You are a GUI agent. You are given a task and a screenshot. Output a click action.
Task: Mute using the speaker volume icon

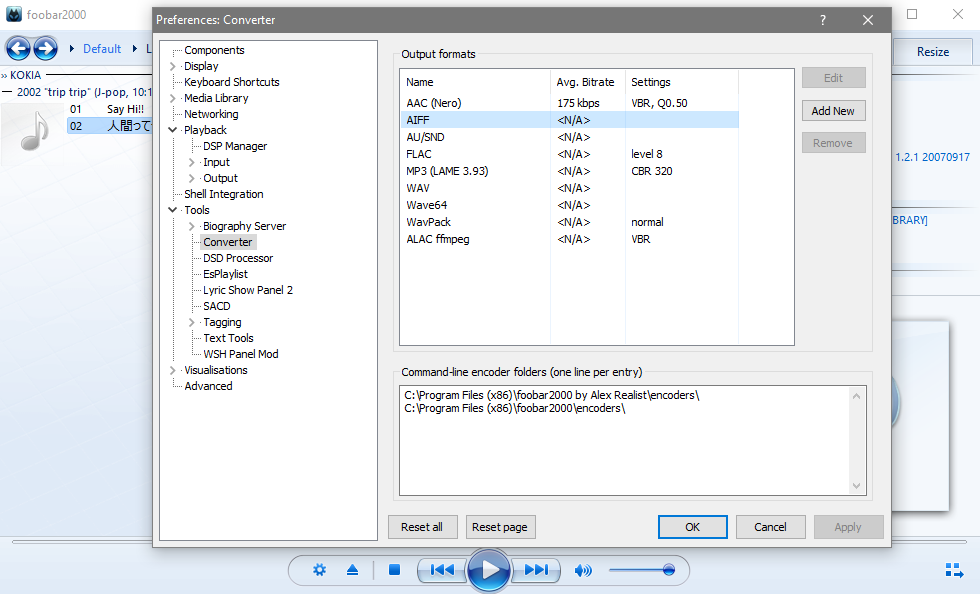pos(583,570)
